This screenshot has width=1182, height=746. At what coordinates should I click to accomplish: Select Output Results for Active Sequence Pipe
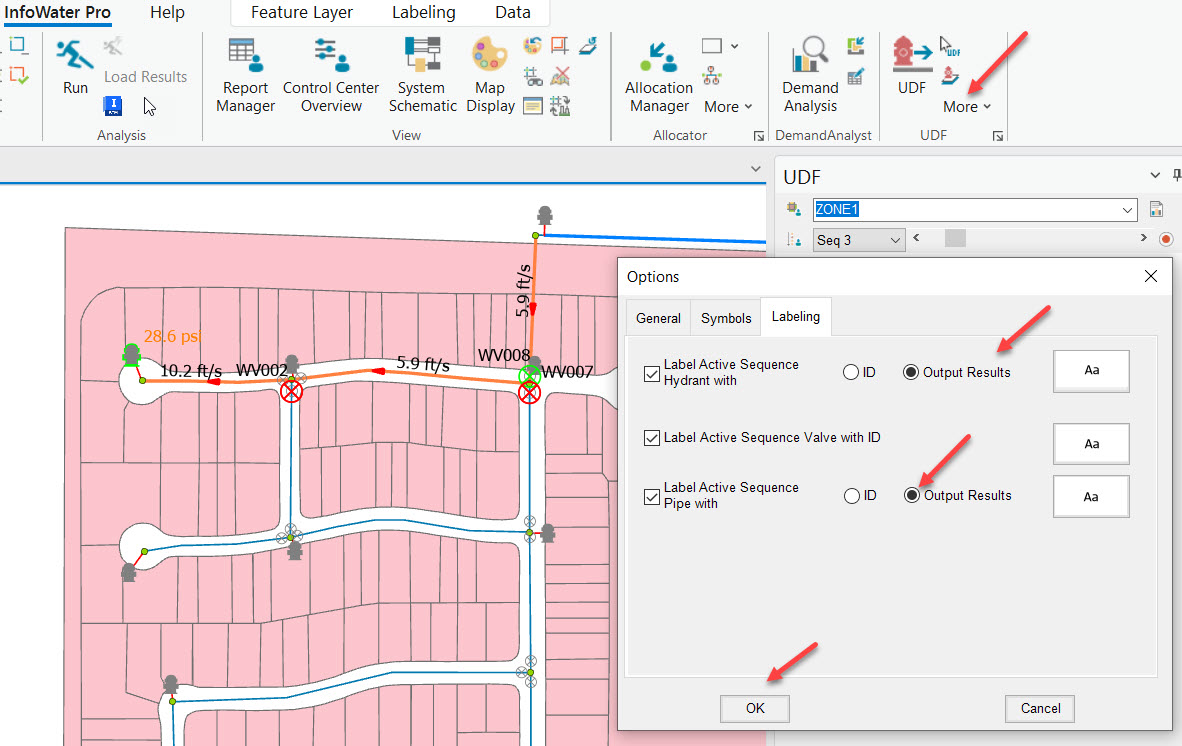[910, 495]
